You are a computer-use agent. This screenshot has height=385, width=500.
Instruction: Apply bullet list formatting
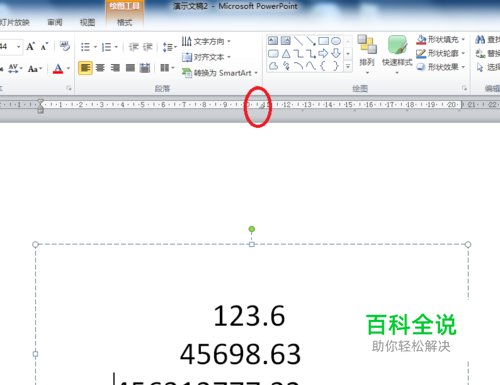pyautogui.click(x=85, y=47)
